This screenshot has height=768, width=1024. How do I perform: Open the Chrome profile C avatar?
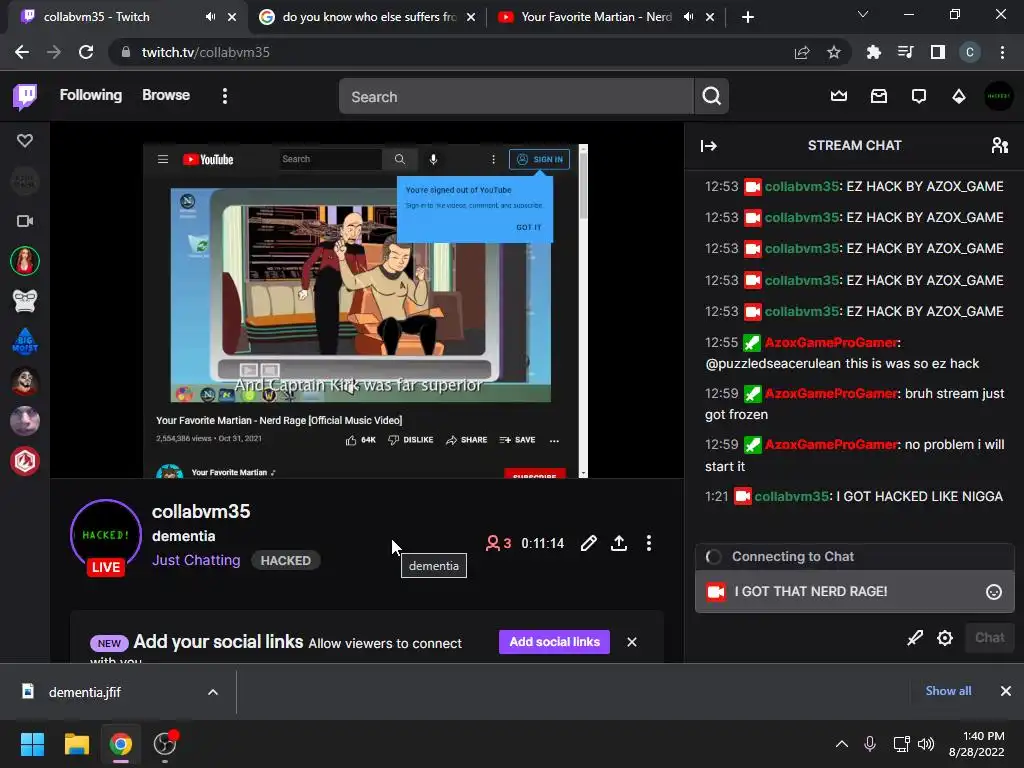970,52
